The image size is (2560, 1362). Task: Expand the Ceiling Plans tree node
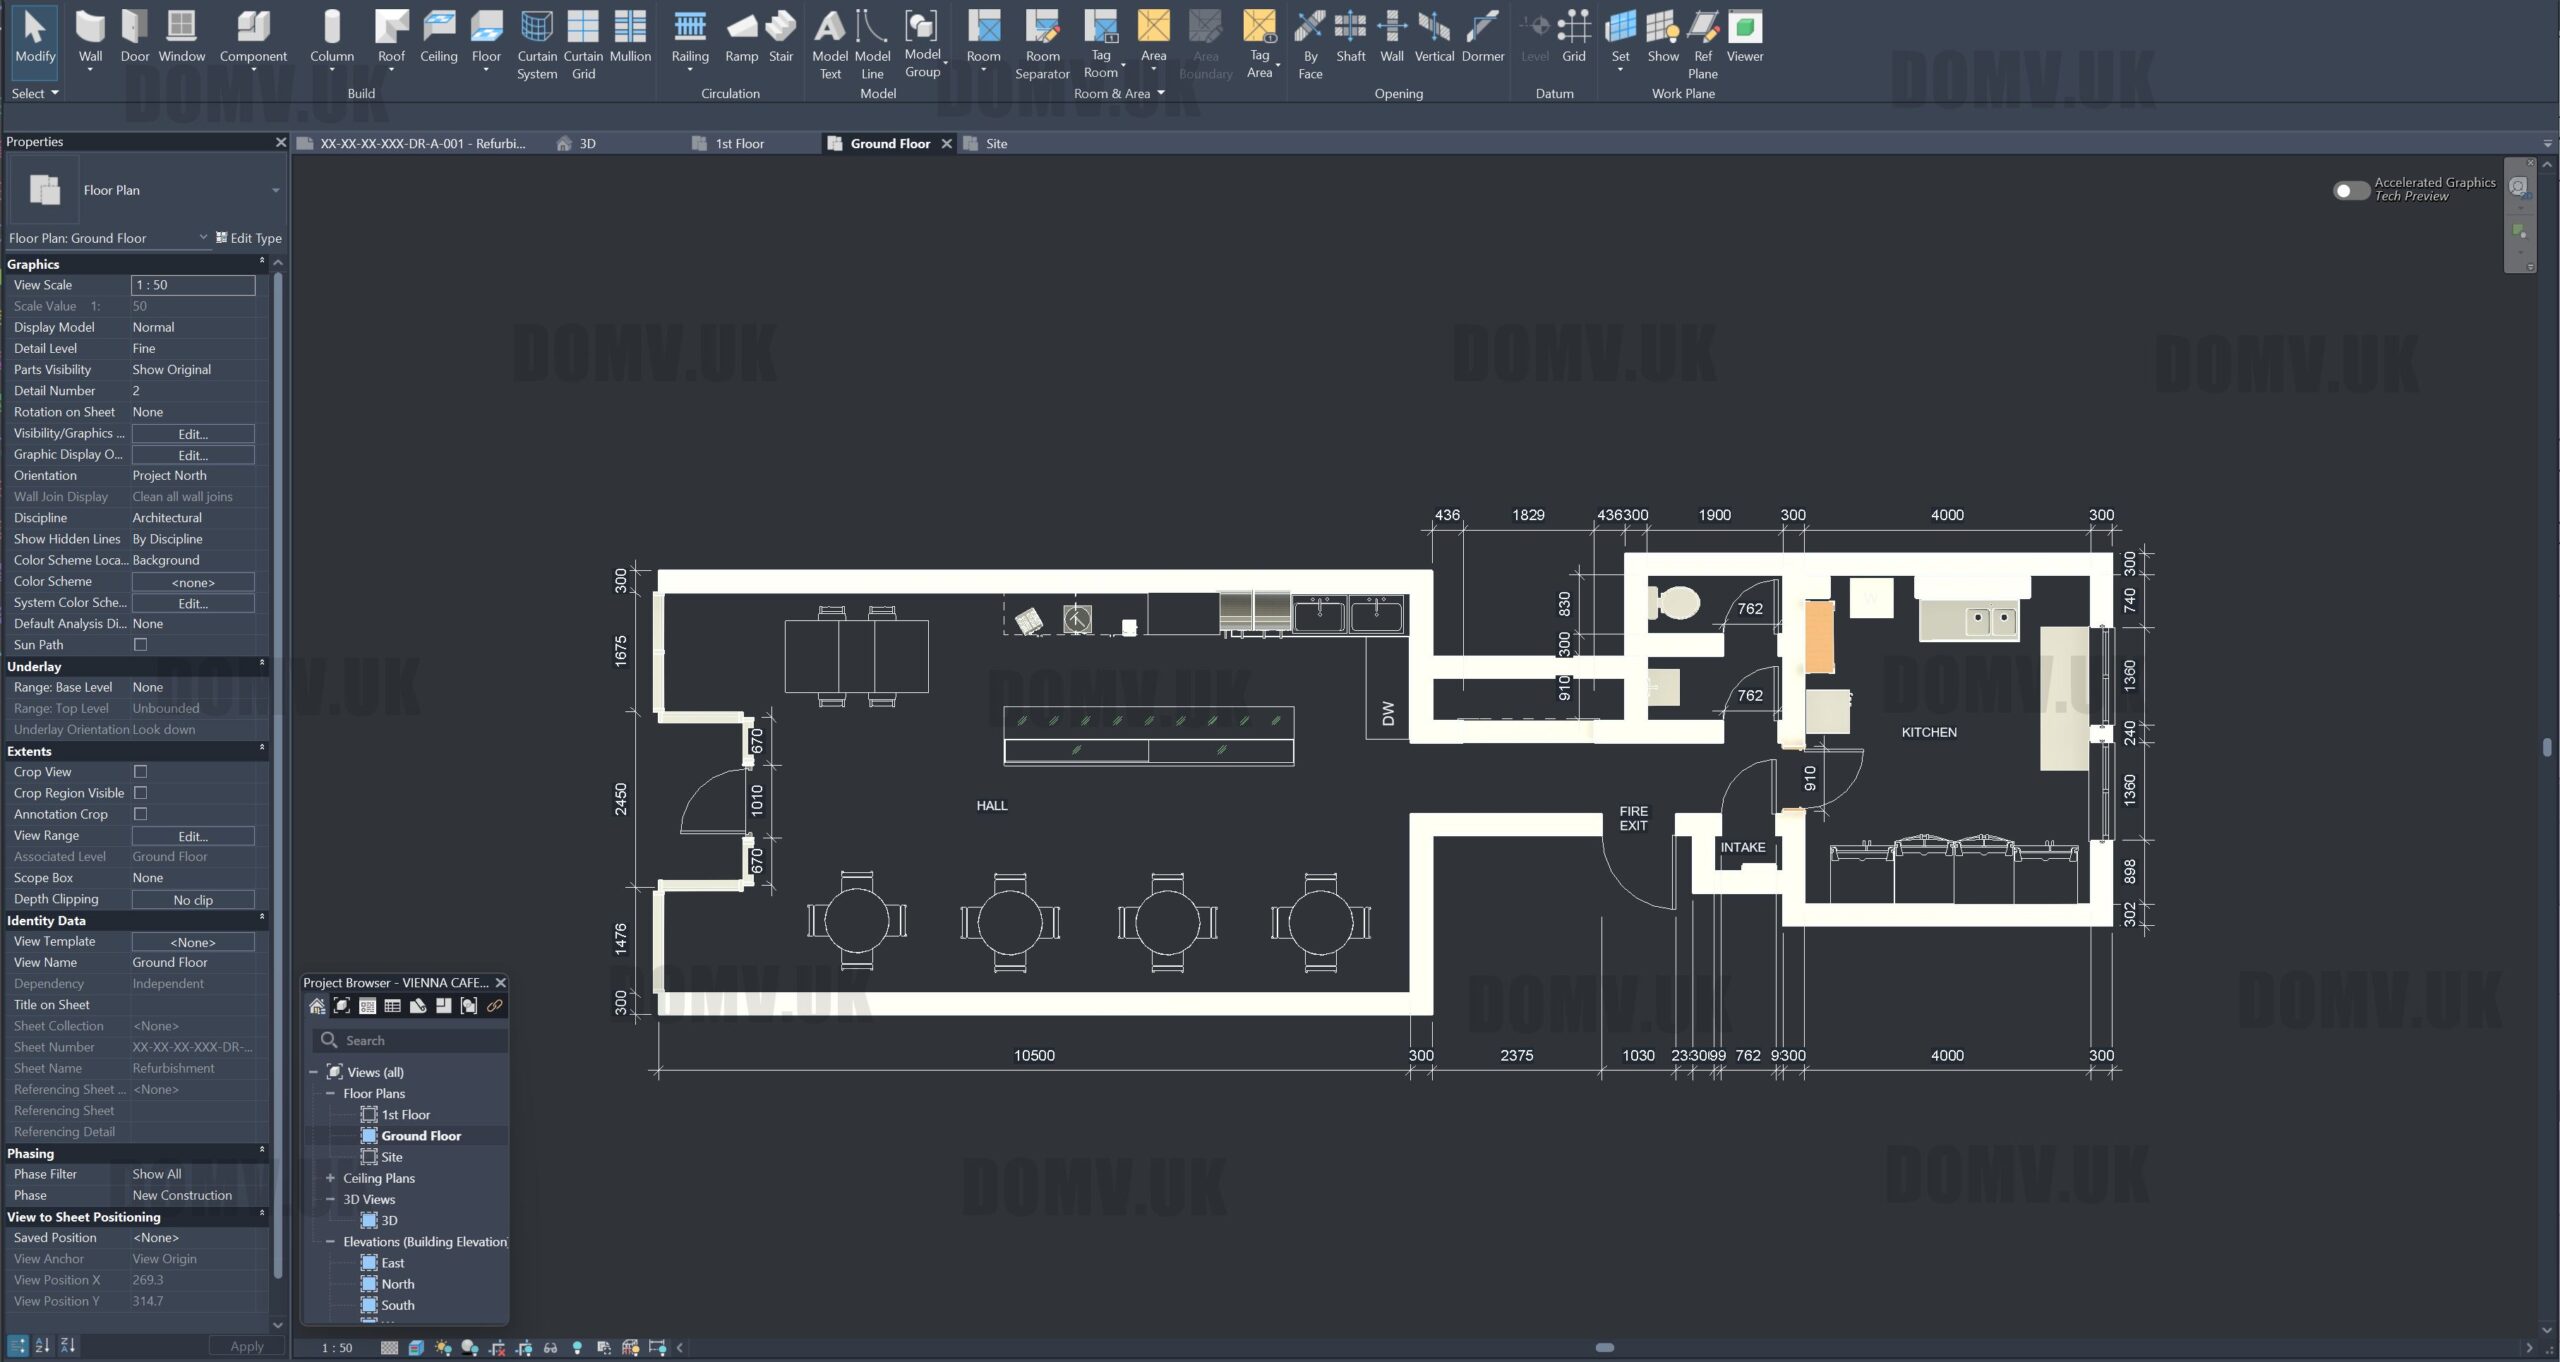click(x=330, y=1178)
